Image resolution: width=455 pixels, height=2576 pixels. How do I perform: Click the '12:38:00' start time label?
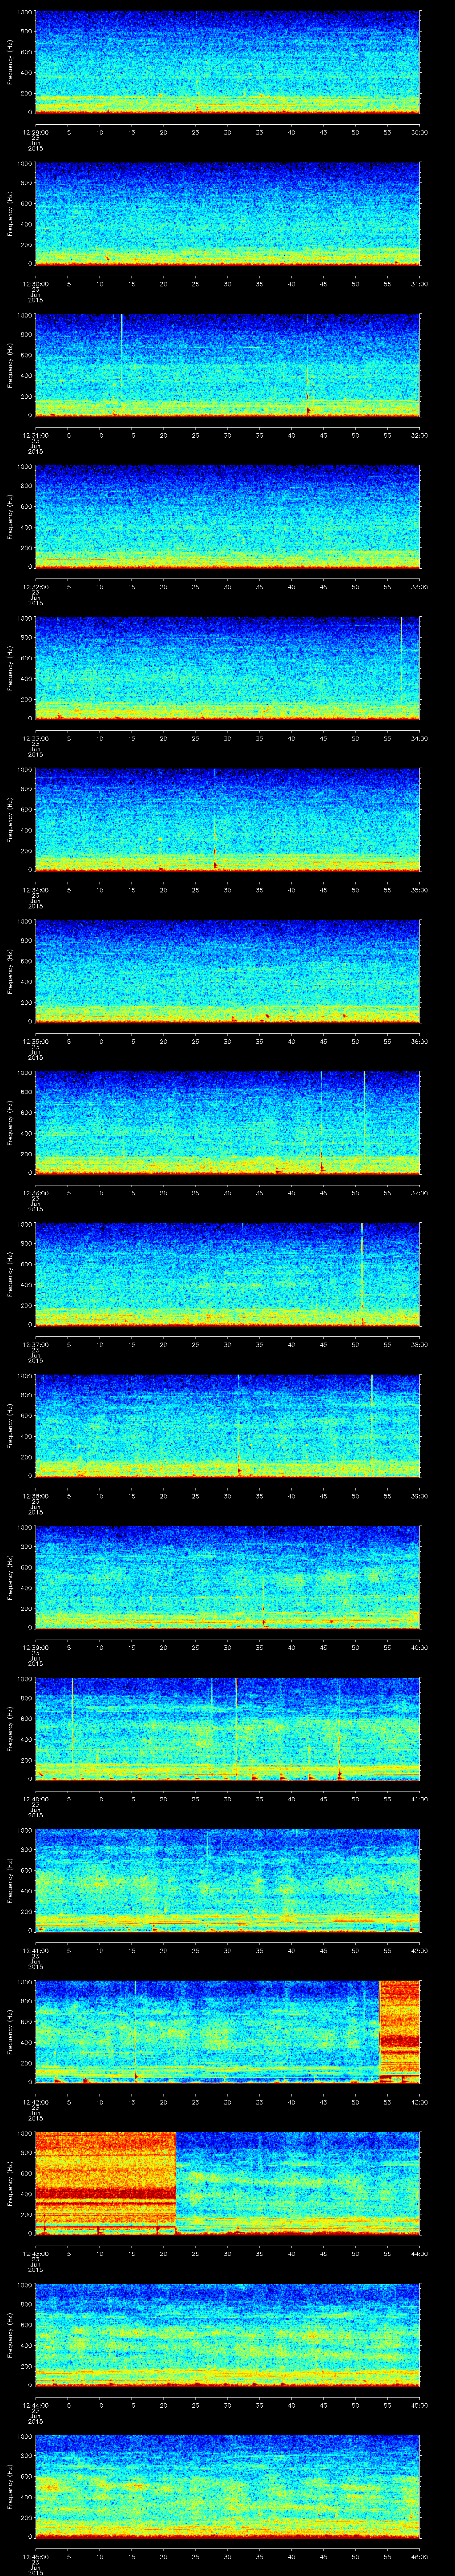point(35,1495)
